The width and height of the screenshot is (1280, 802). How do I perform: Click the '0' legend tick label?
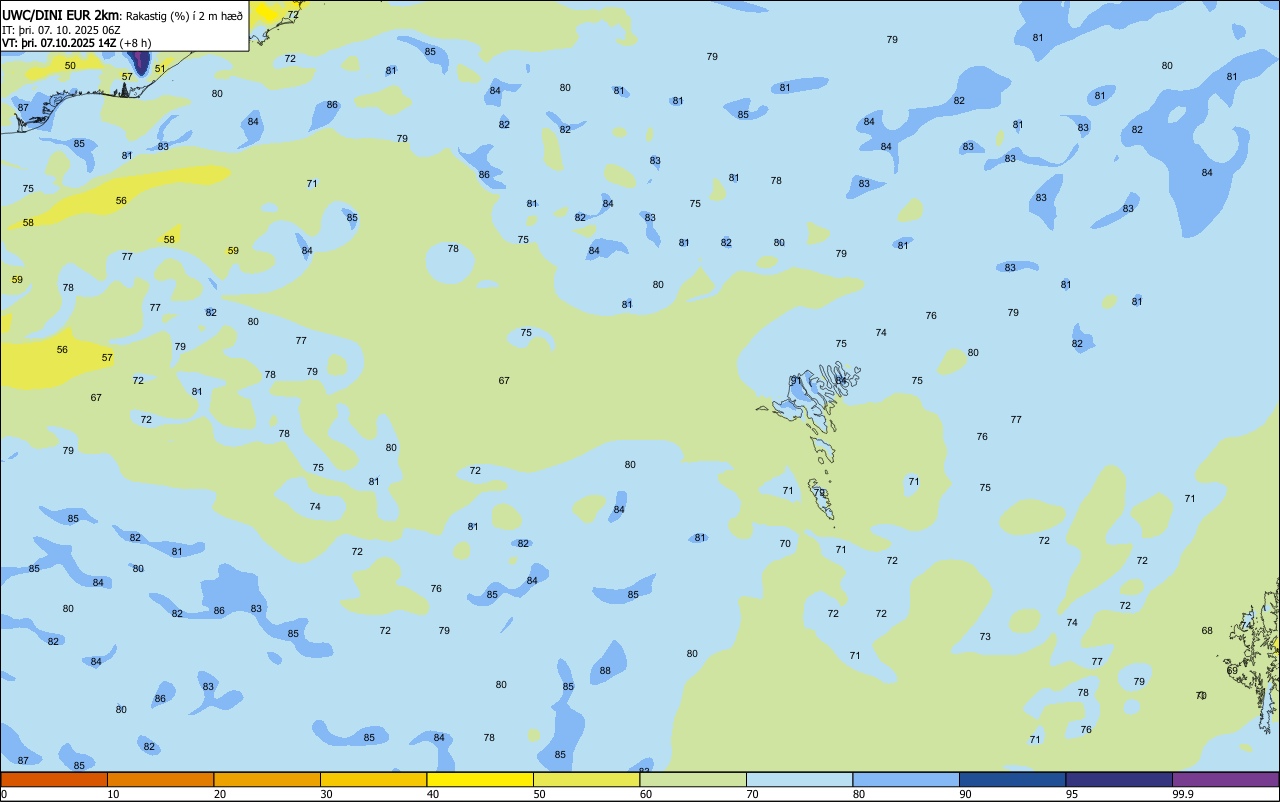(4, 794)
